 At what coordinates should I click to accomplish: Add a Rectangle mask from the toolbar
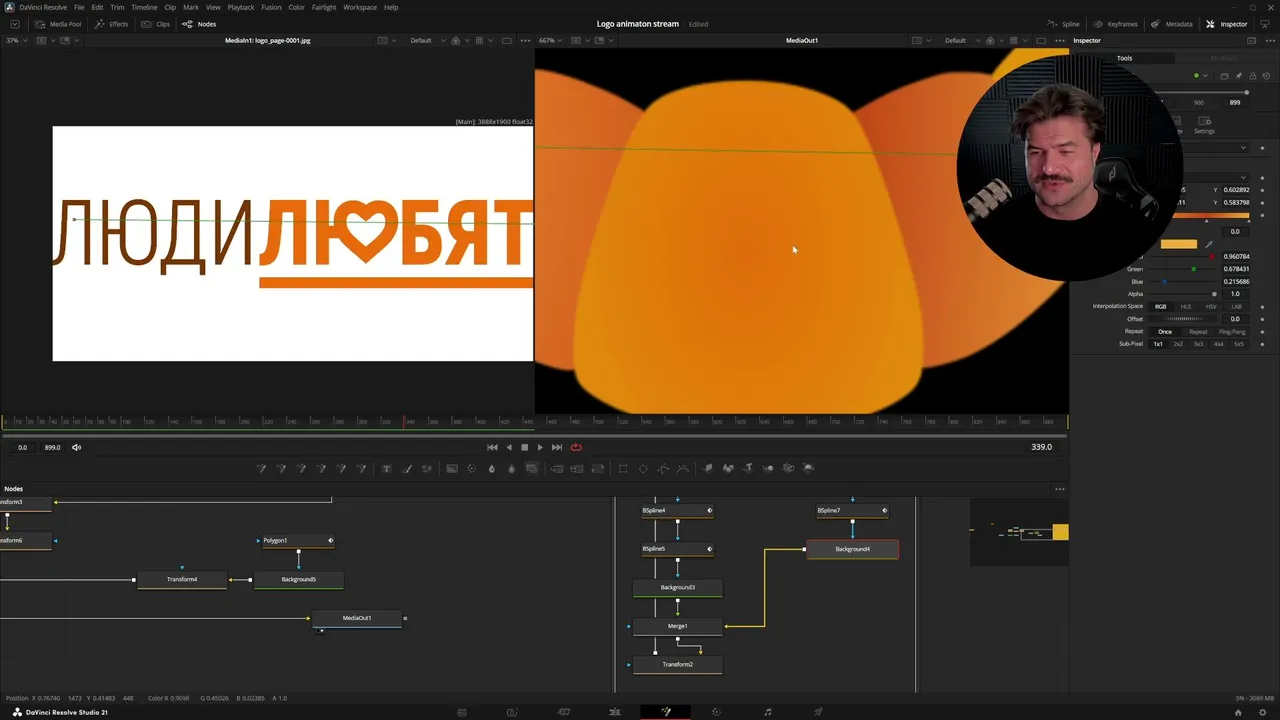[x=623, y=468]
